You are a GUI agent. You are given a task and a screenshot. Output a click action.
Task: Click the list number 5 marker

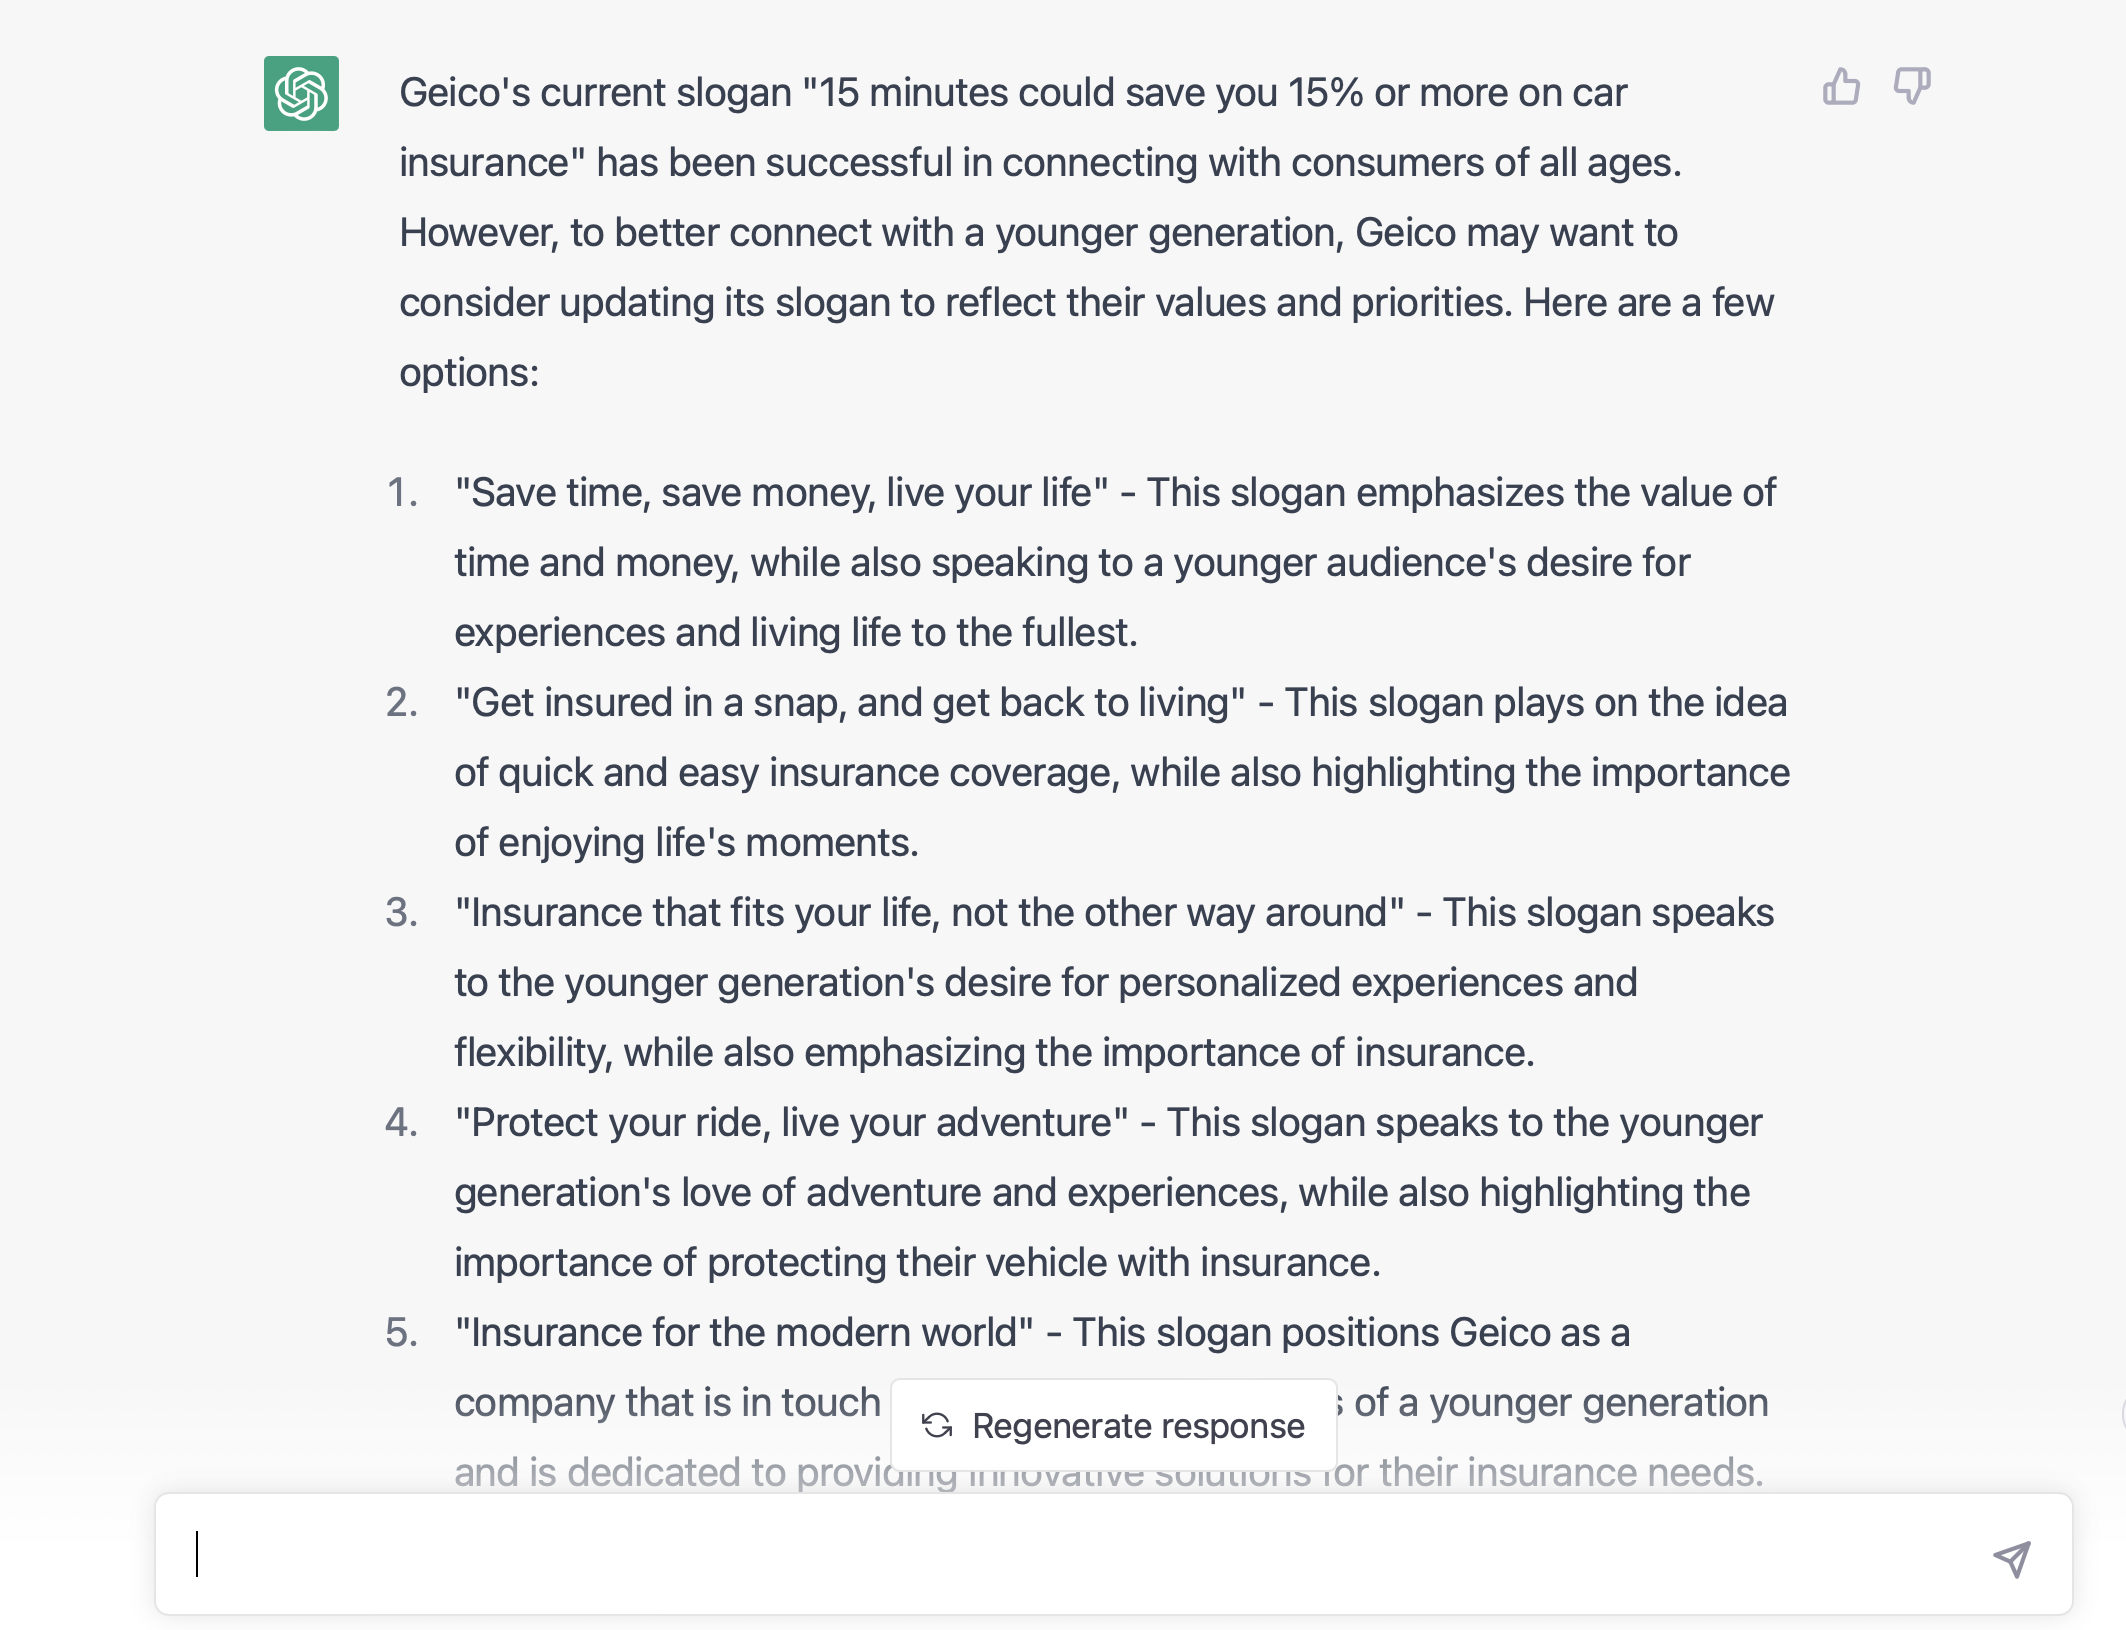[402, 1333]
